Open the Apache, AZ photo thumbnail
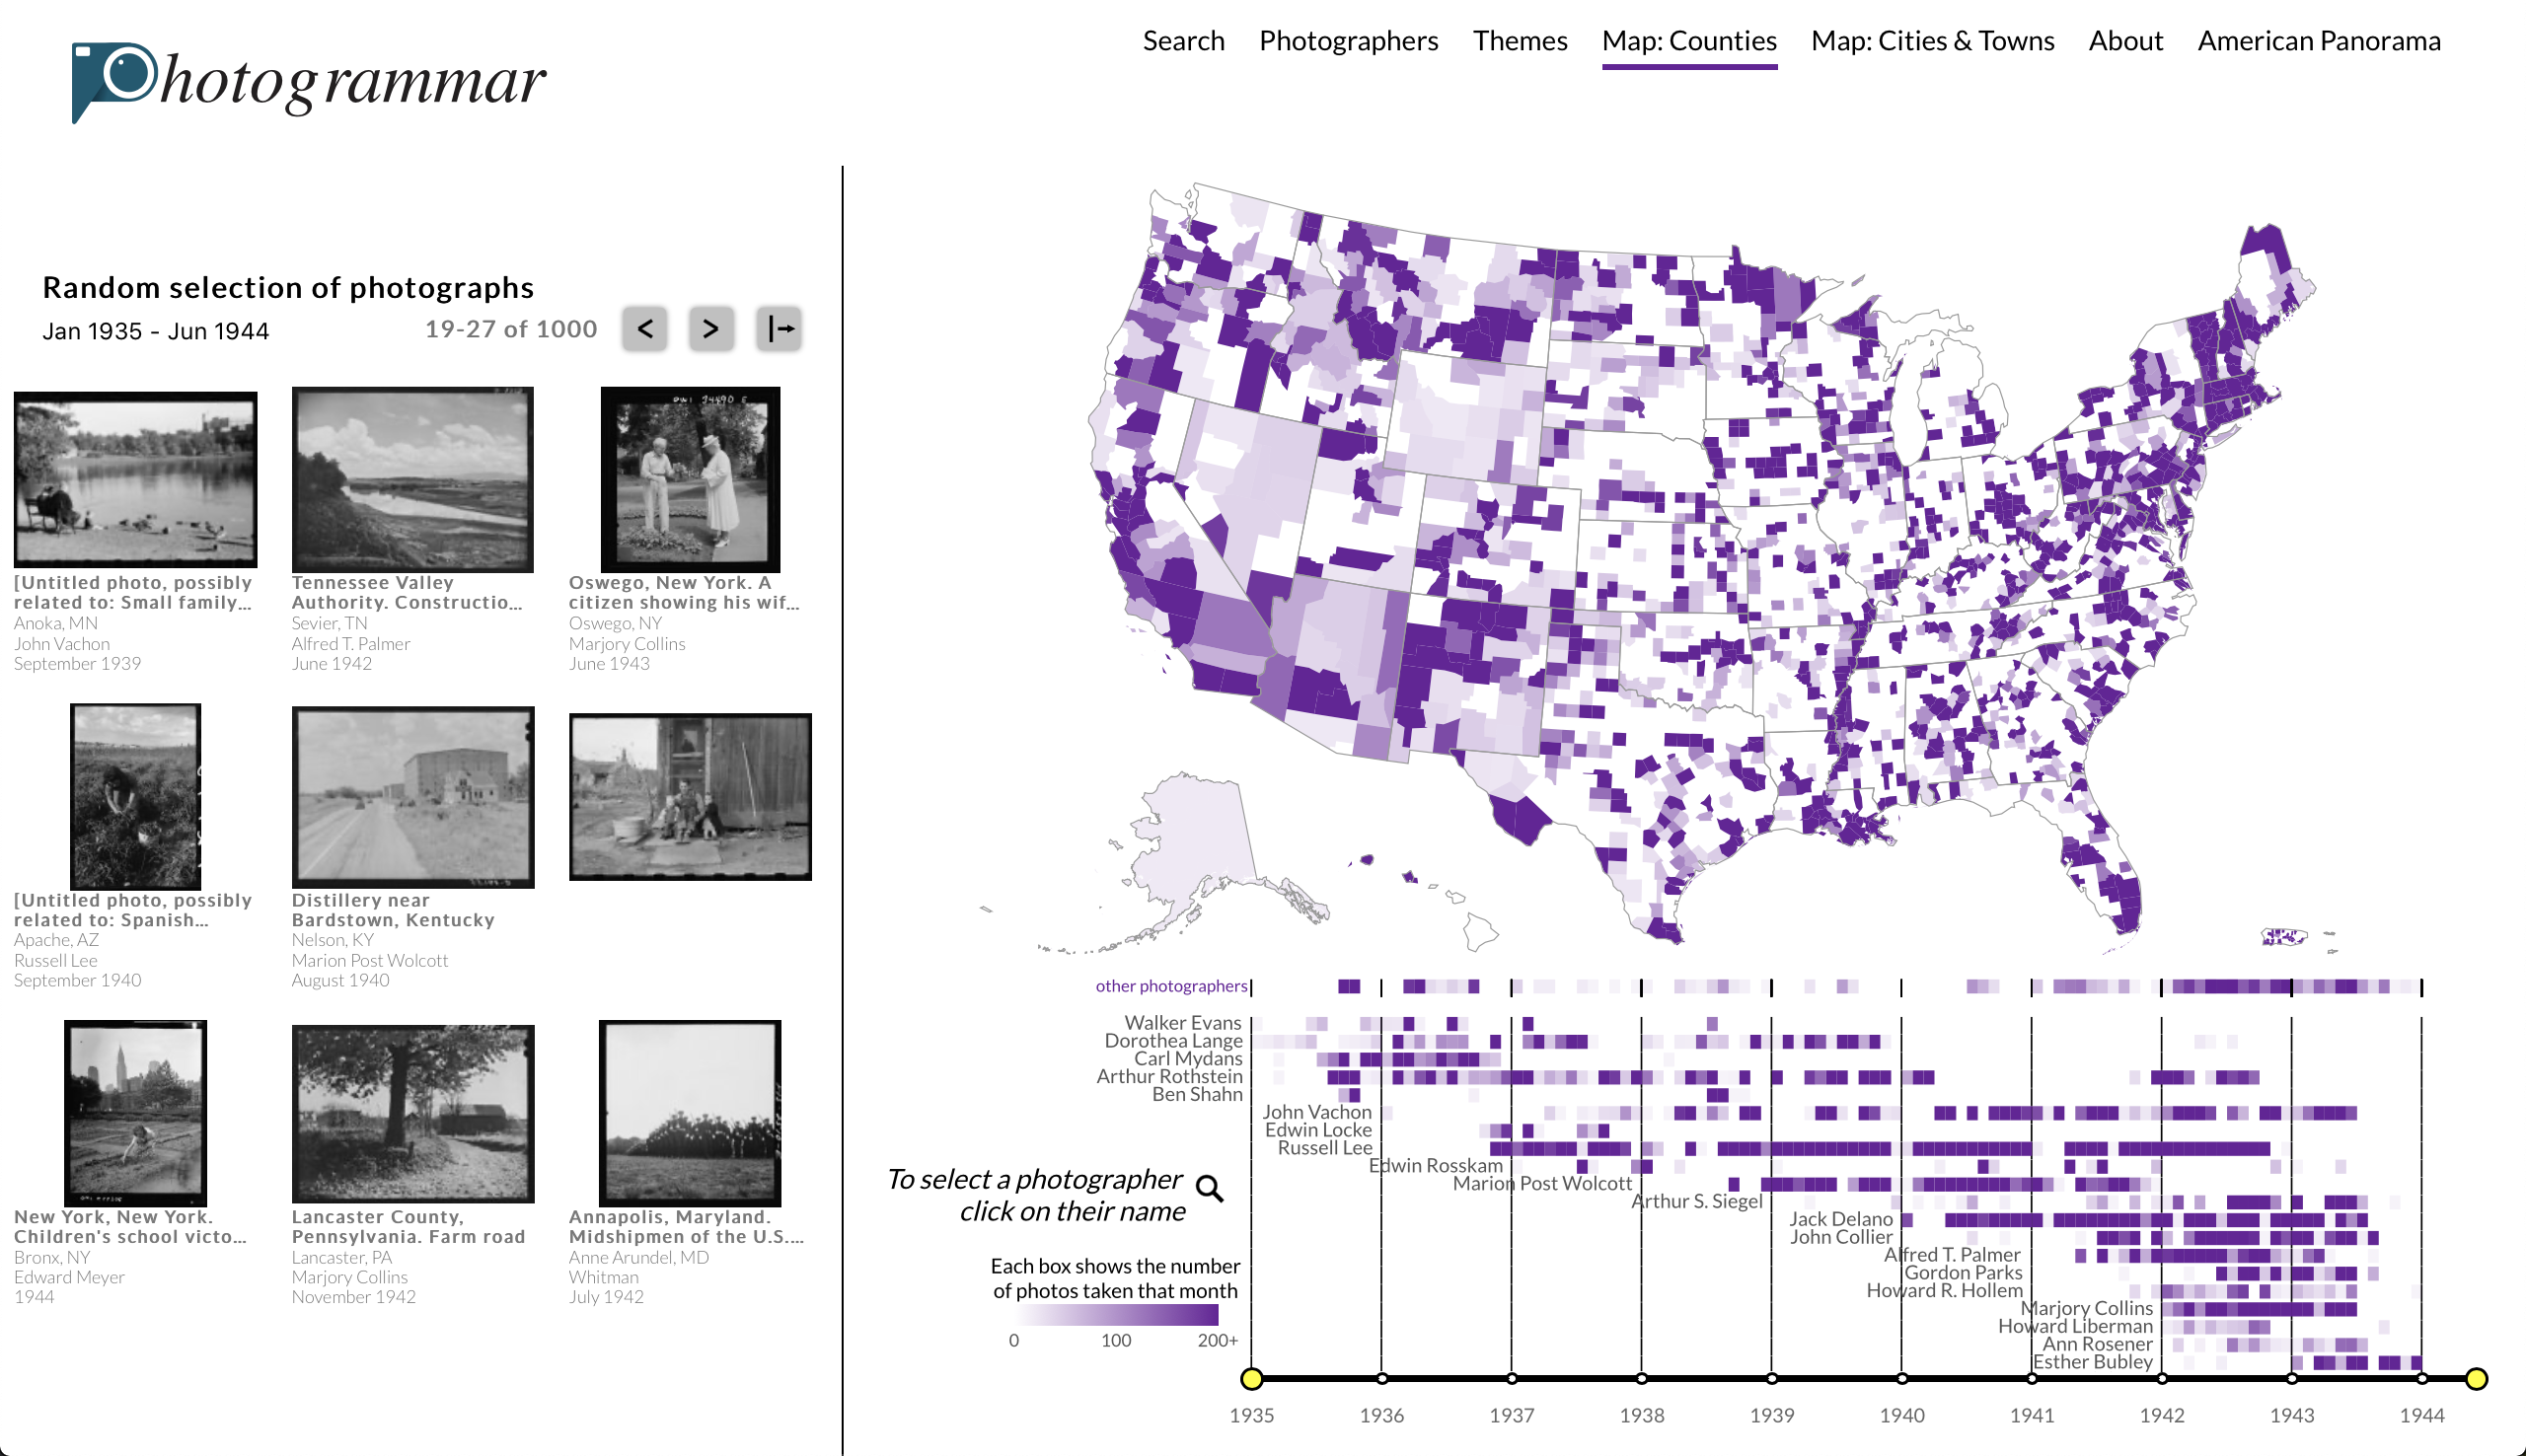Viewport: 2526px width, 1456px height. tap(135, 796)
